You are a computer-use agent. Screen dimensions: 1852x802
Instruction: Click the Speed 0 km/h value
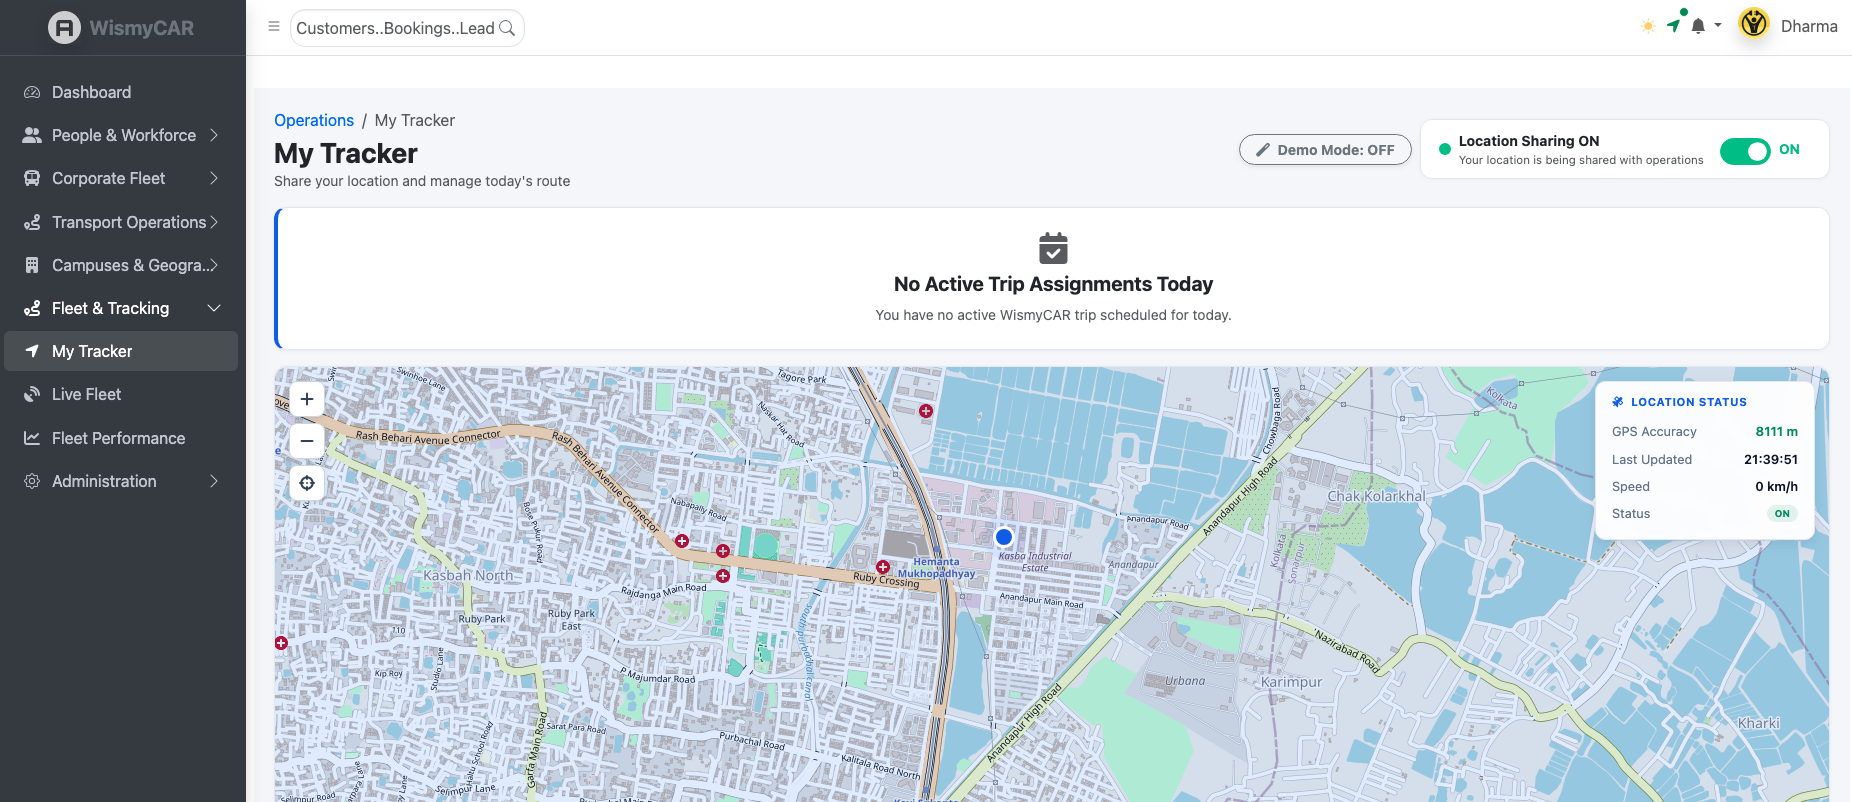coord(1776,487)
